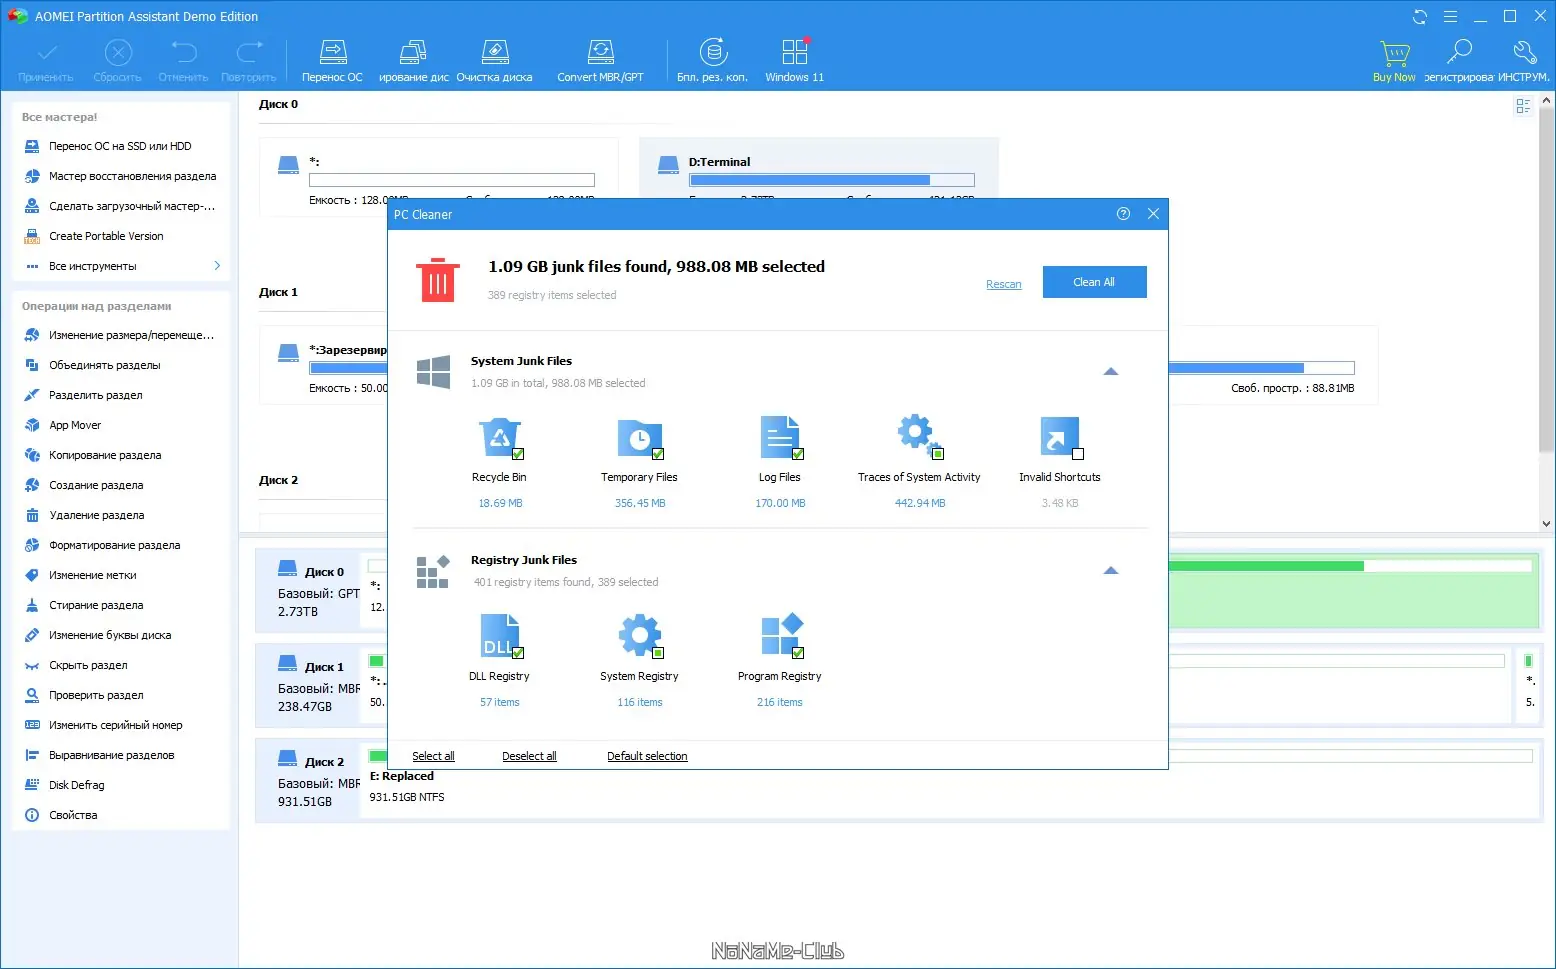Image resolution: width=1556 pixels, height=969 pixels.
Task: Collapse the System Junk Files section
Action: [1110, 371]
